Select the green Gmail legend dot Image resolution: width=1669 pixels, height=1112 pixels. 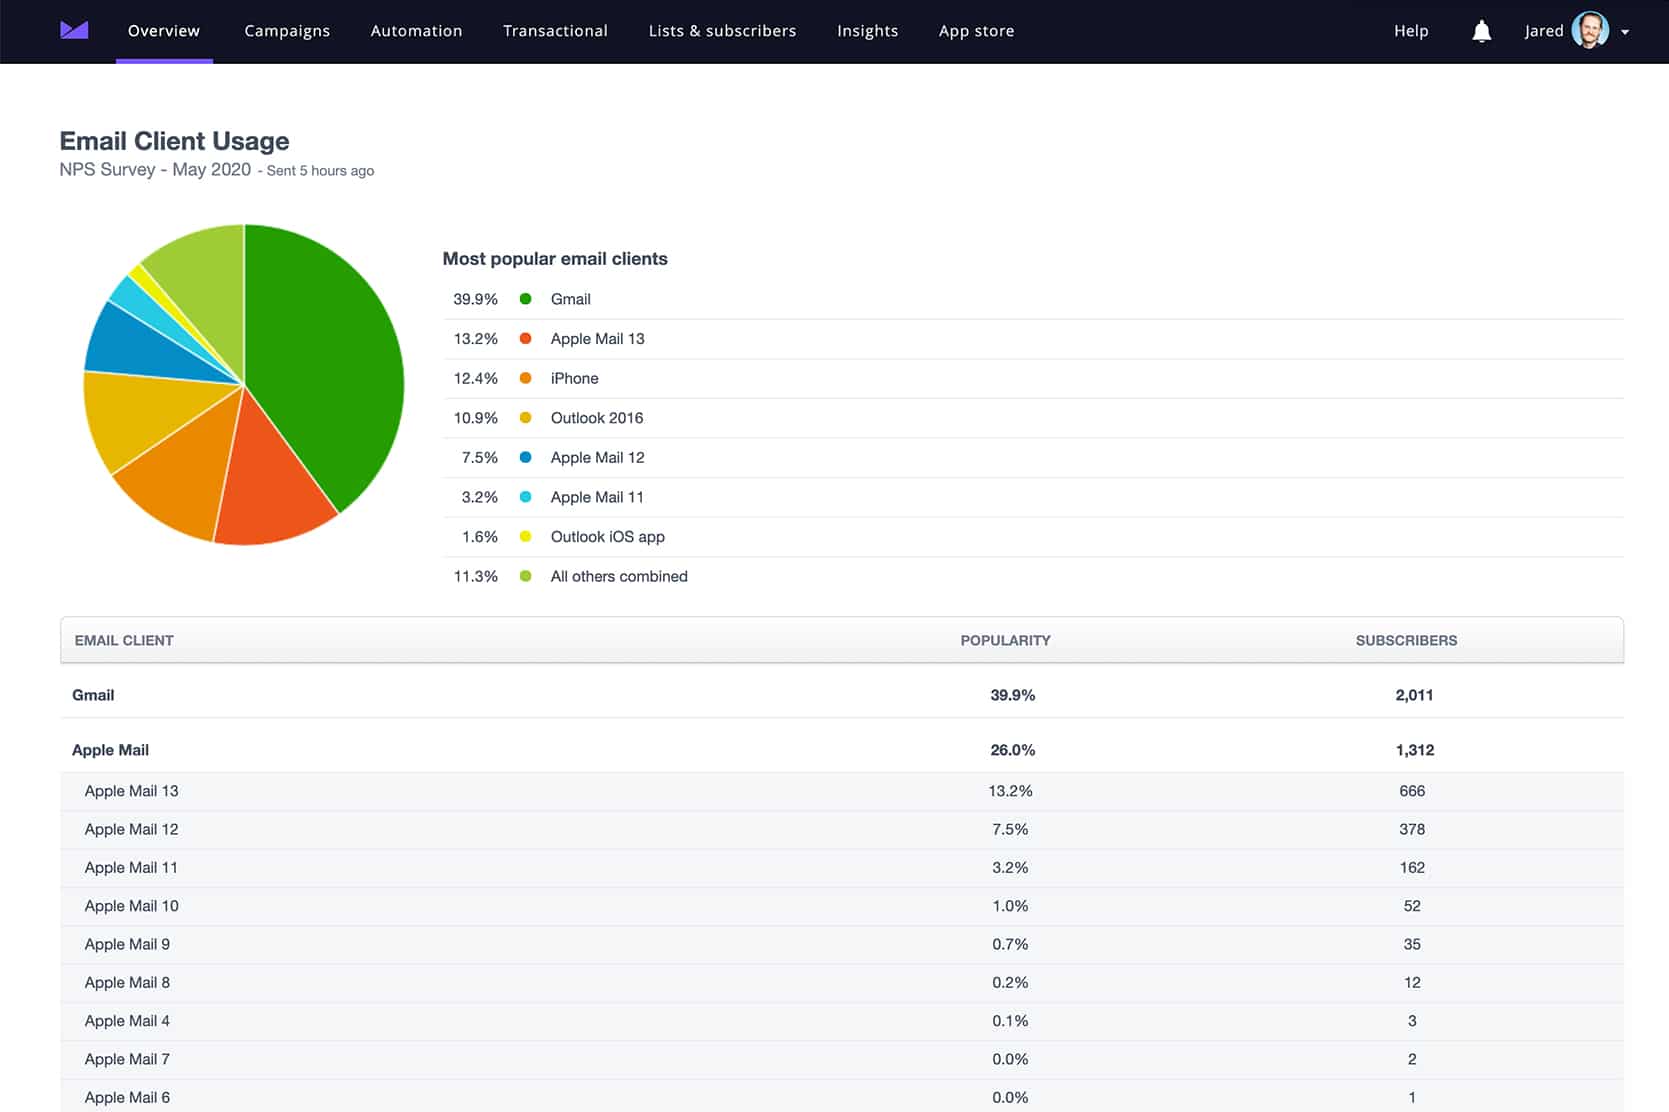coord(524,298)
